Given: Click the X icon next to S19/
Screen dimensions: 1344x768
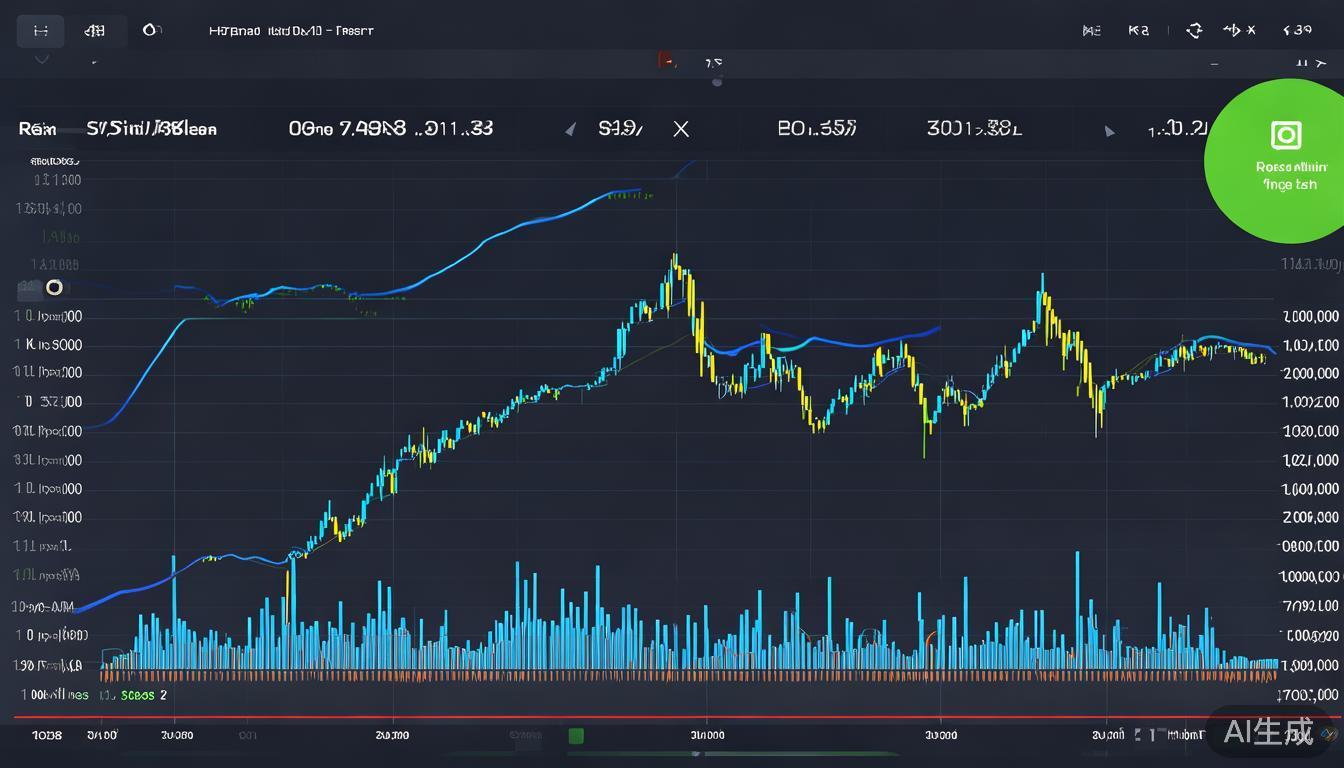Looking at the screenshot, I should point(681,129).
